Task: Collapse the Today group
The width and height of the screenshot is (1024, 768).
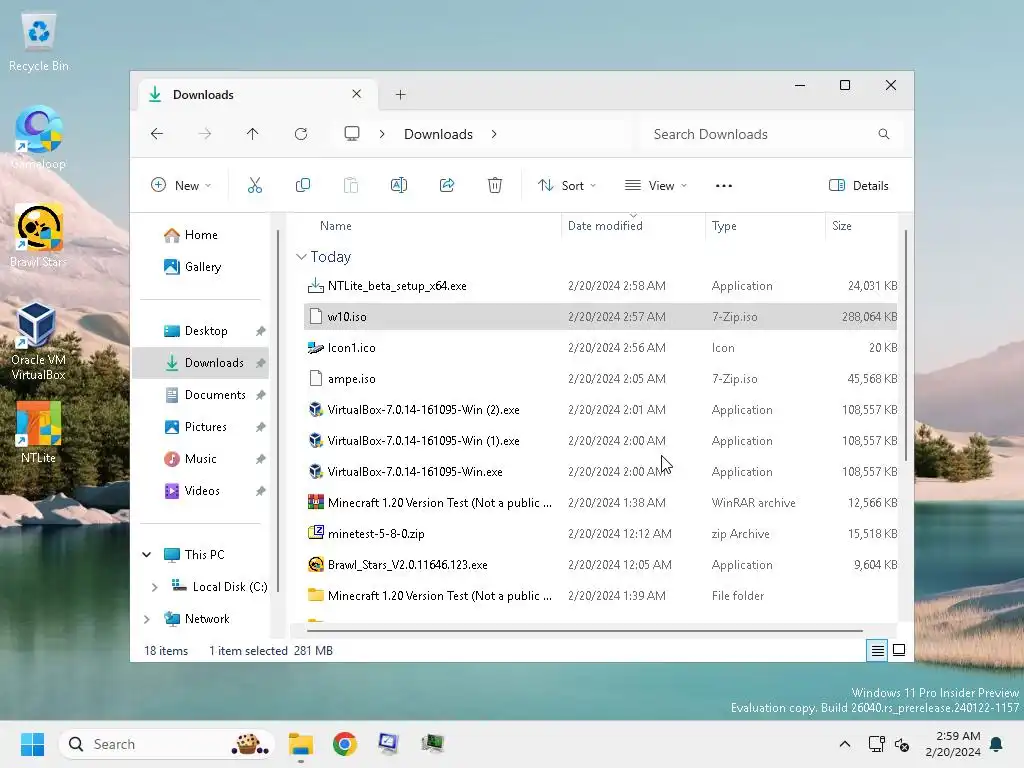Action: (301, 257)
